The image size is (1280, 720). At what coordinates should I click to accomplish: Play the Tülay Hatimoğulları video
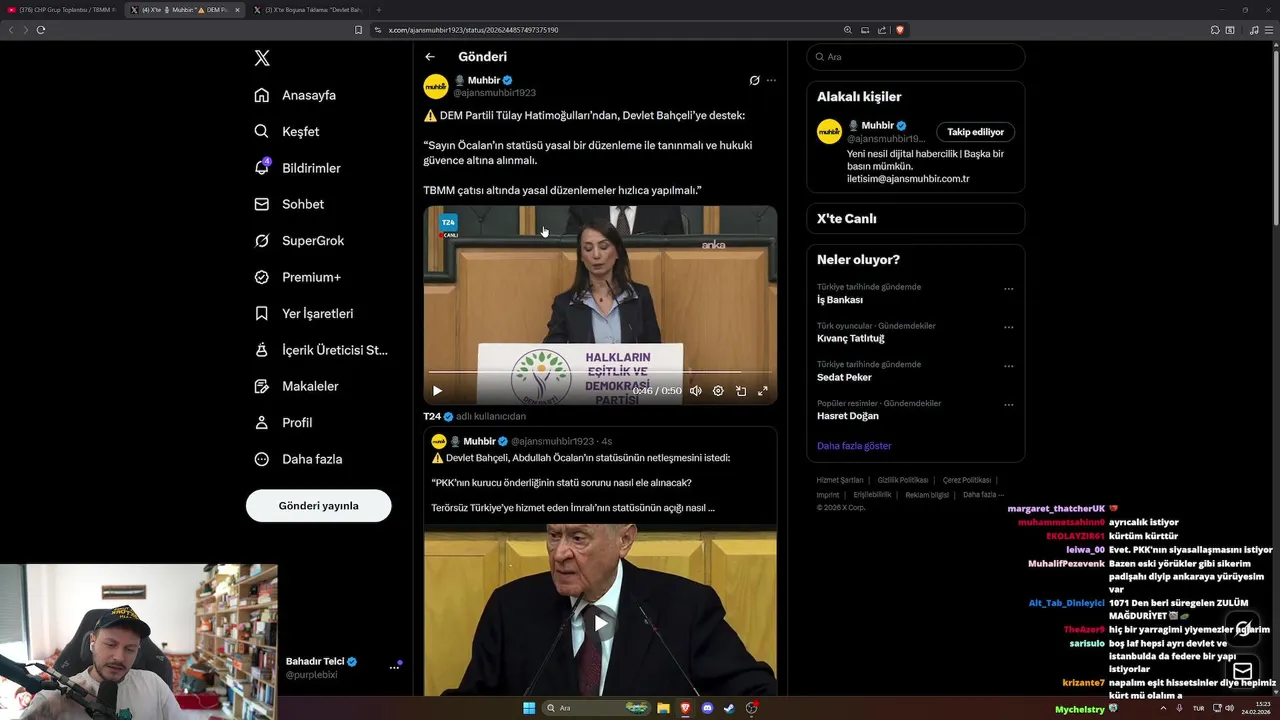pyautogui.click(x=437, y=391)
